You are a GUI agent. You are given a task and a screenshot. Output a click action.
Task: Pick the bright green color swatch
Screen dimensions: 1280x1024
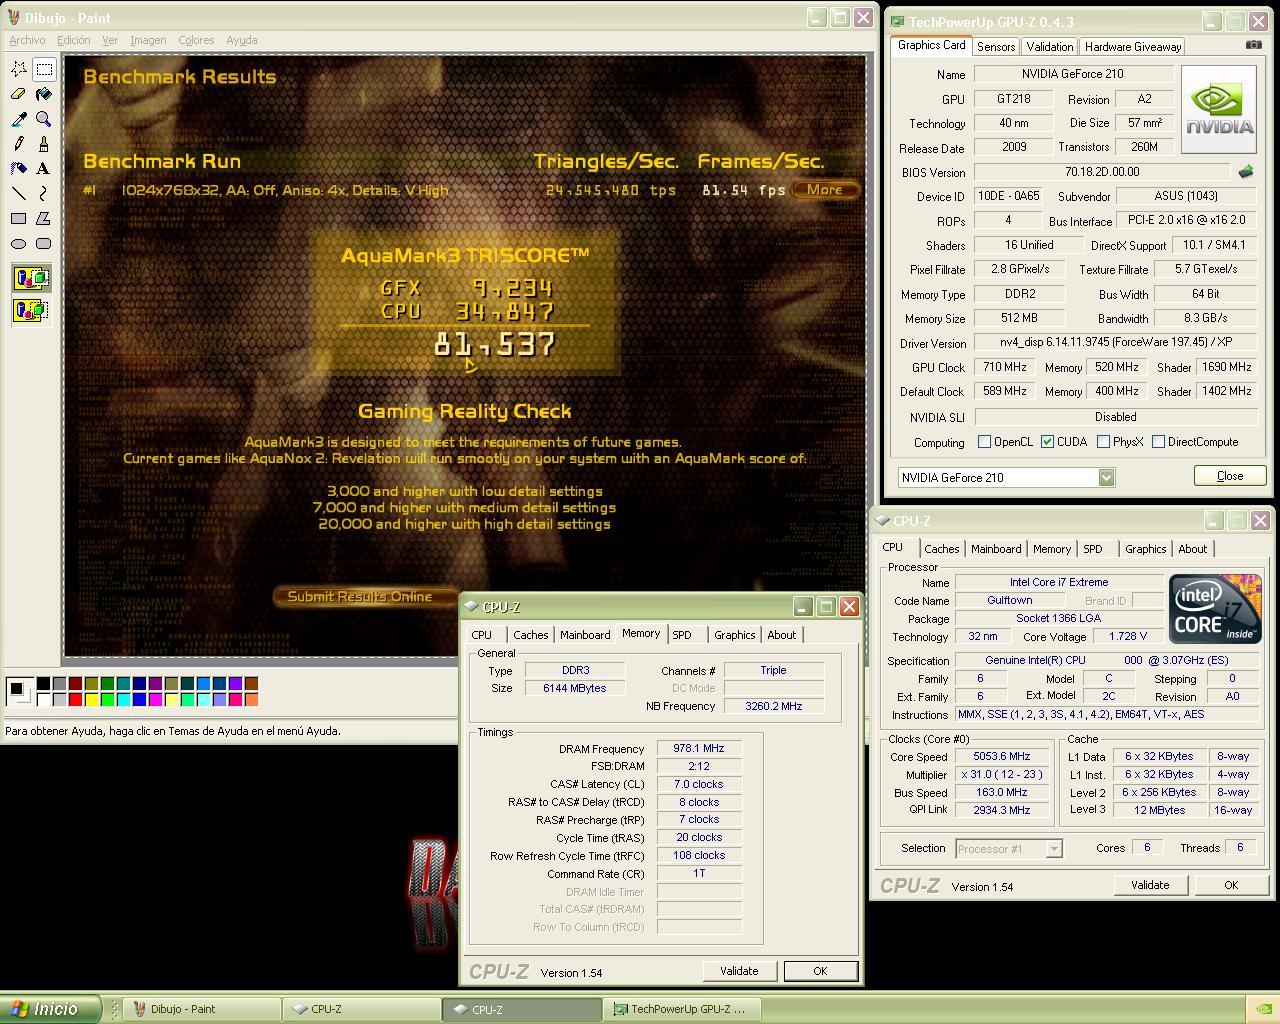(x=108, y=699)
